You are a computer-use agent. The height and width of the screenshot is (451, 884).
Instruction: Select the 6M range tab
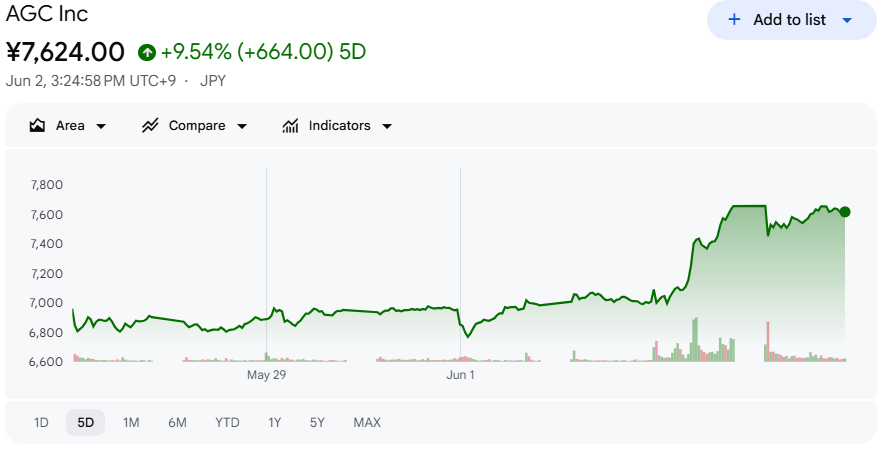click(177, 422)
